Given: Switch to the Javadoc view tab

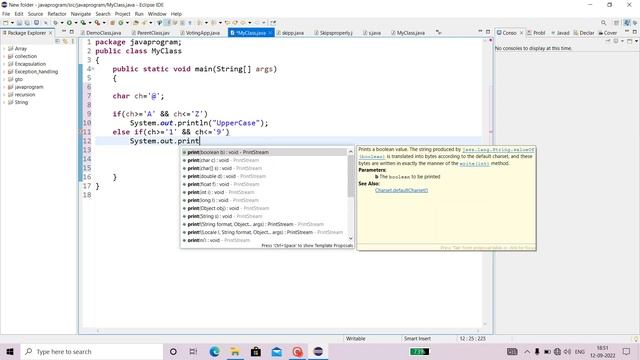Looking at the screenshot, I should [560, 33].
